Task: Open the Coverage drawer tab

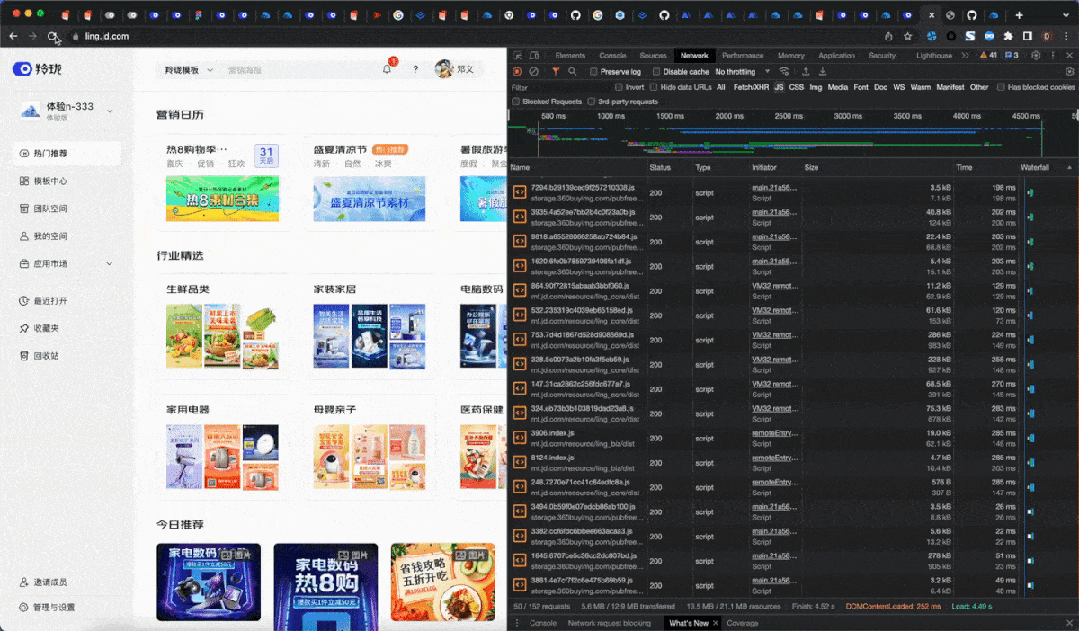Action: coord(742,623)
